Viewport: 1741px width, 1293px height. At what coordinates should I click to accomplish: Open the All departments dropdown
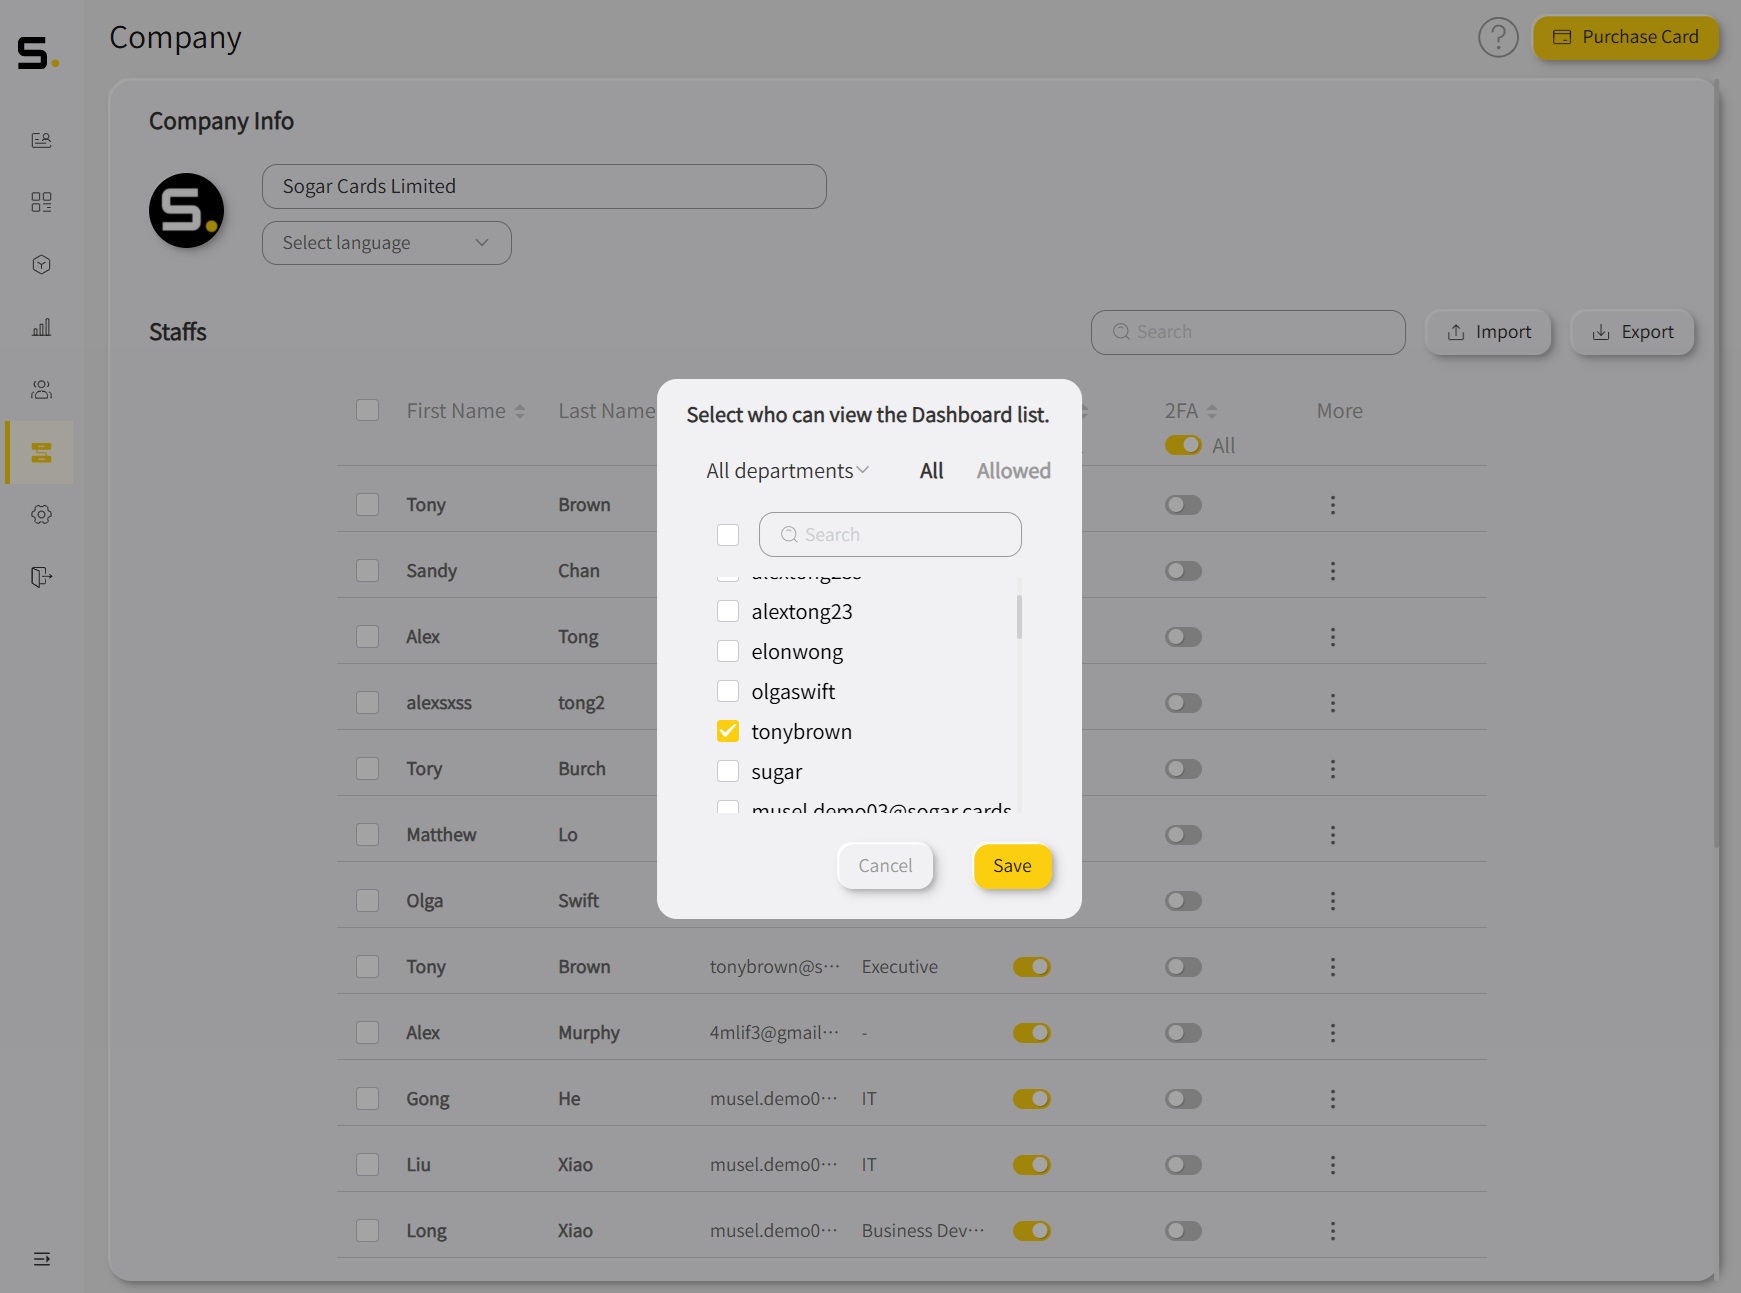coord(787,471)
